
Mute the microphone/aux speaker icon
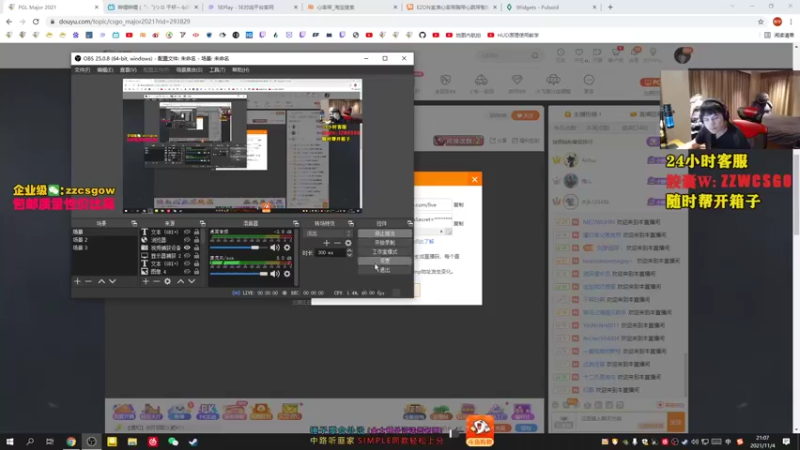(274, 273)
